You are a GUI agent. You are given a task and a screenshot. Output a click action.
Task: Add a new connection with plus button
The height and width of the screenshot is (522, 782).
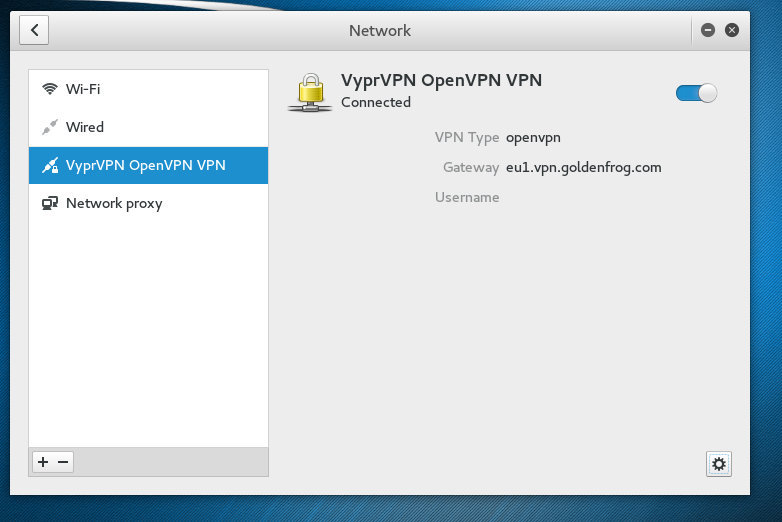43,462
